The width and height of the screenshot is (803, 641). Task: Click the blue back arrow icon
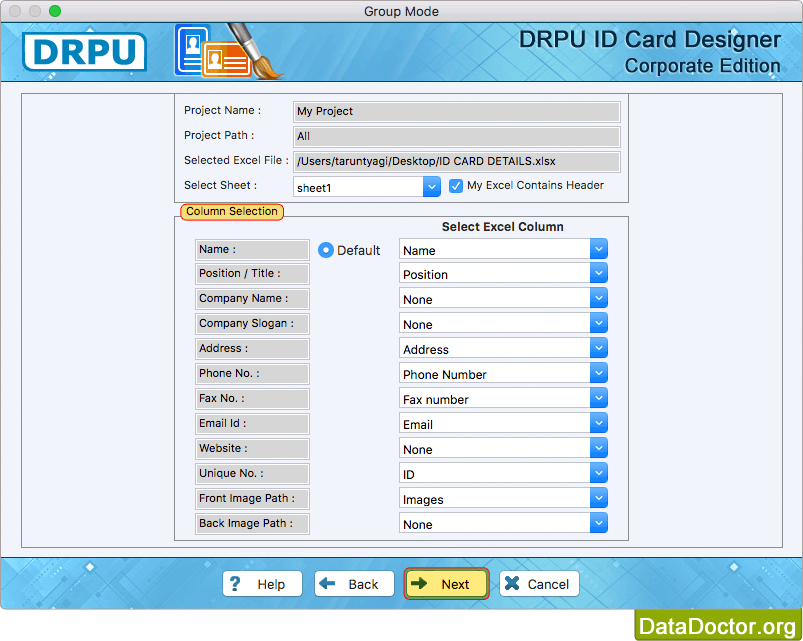[x=327, y=583]
